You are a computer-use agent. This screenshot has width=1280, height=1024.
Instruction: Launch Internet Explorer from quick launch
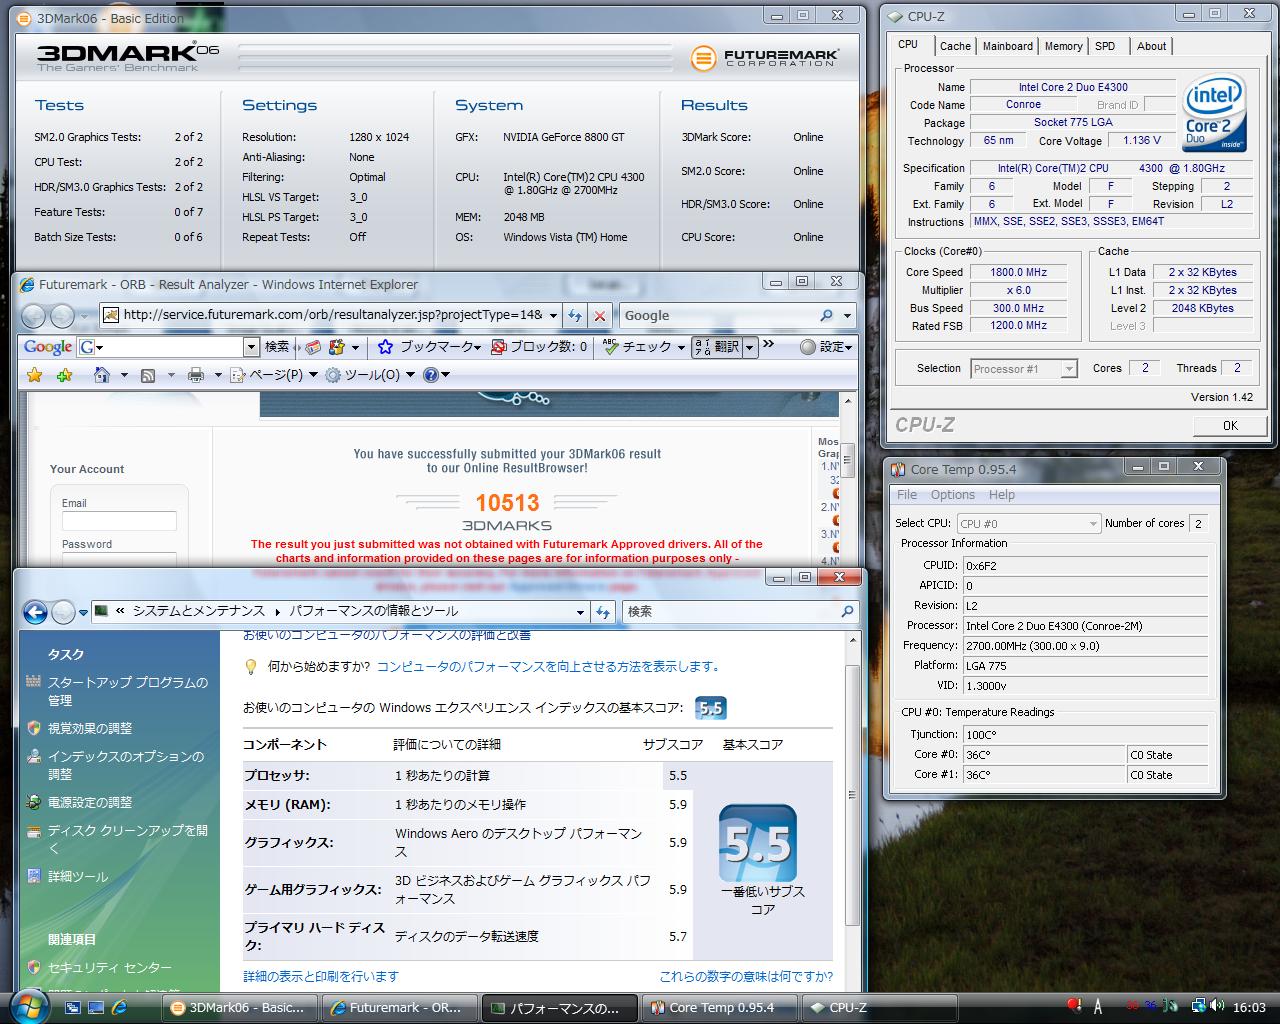(x=120, y=1008)
